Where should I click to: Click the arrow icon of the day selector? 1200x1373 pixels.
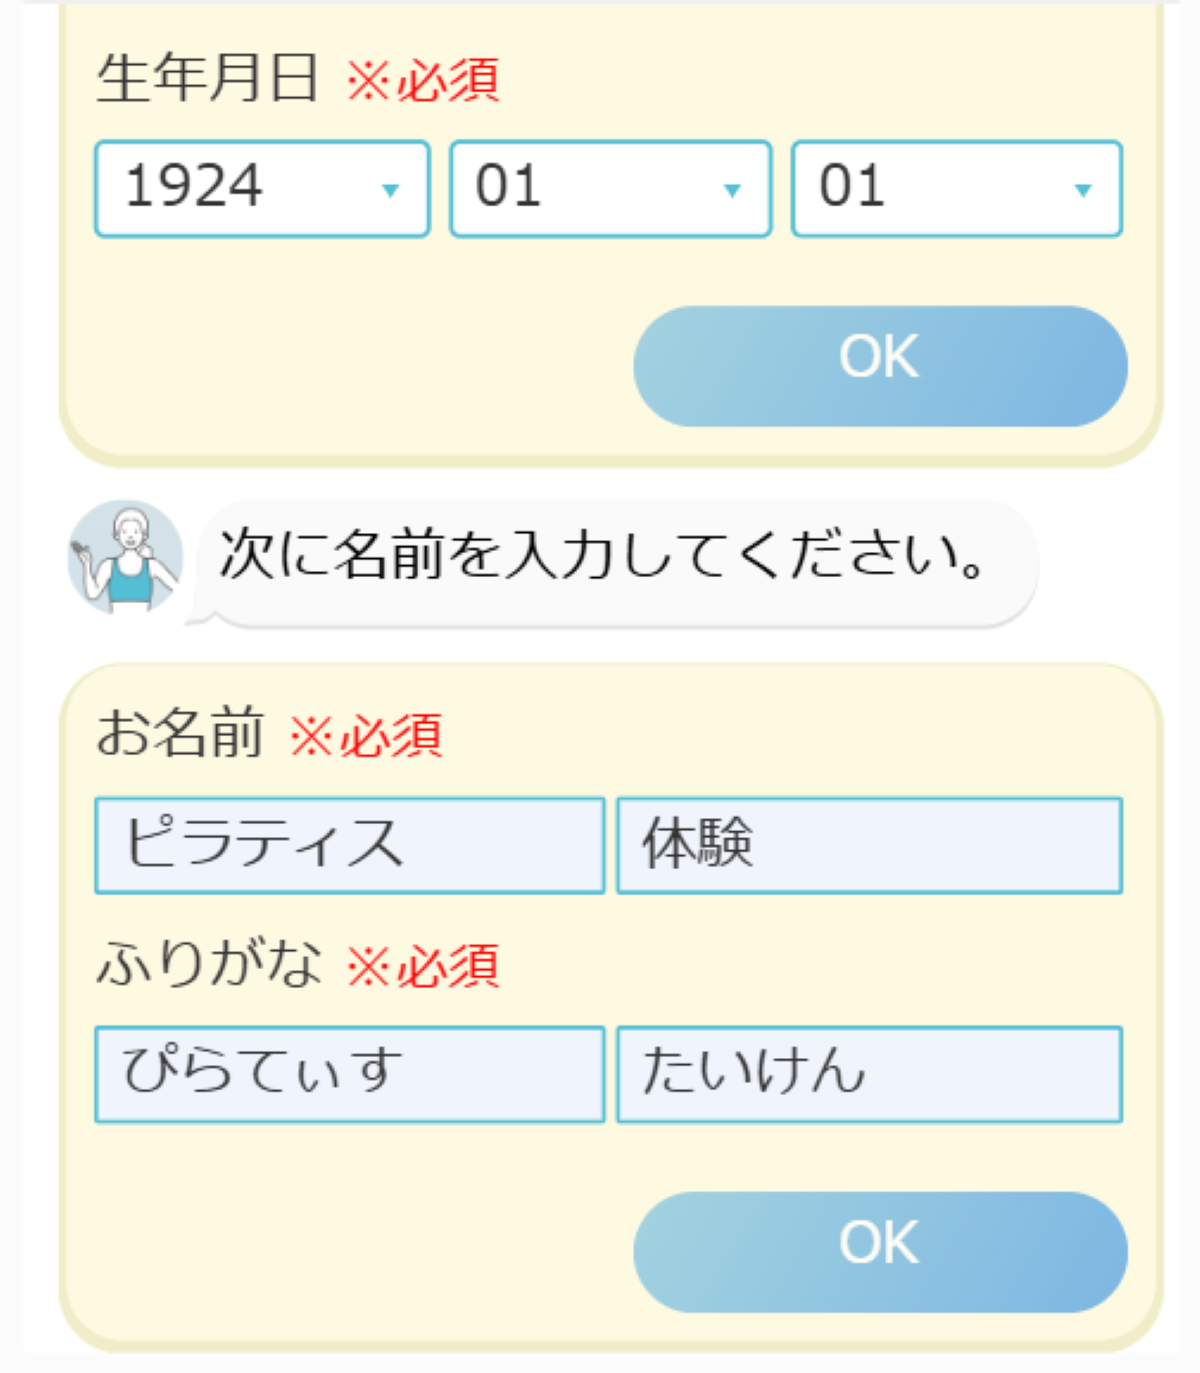coord(1082,190)
